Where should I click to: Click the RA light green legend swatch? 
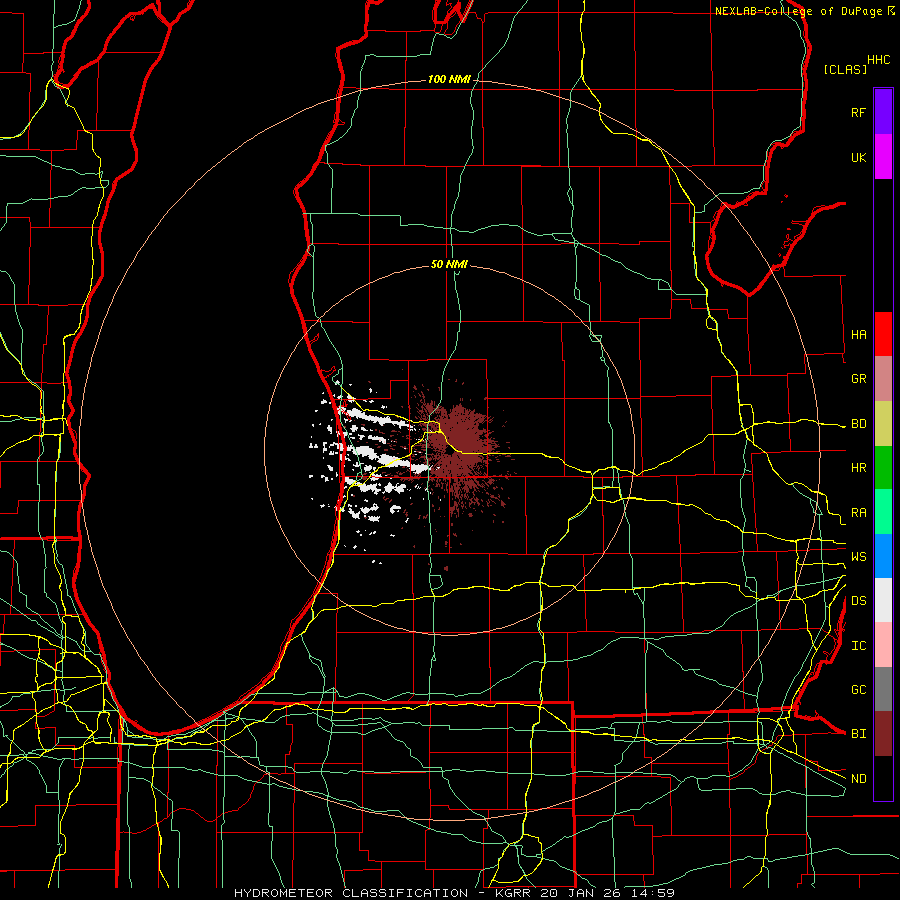883,512
